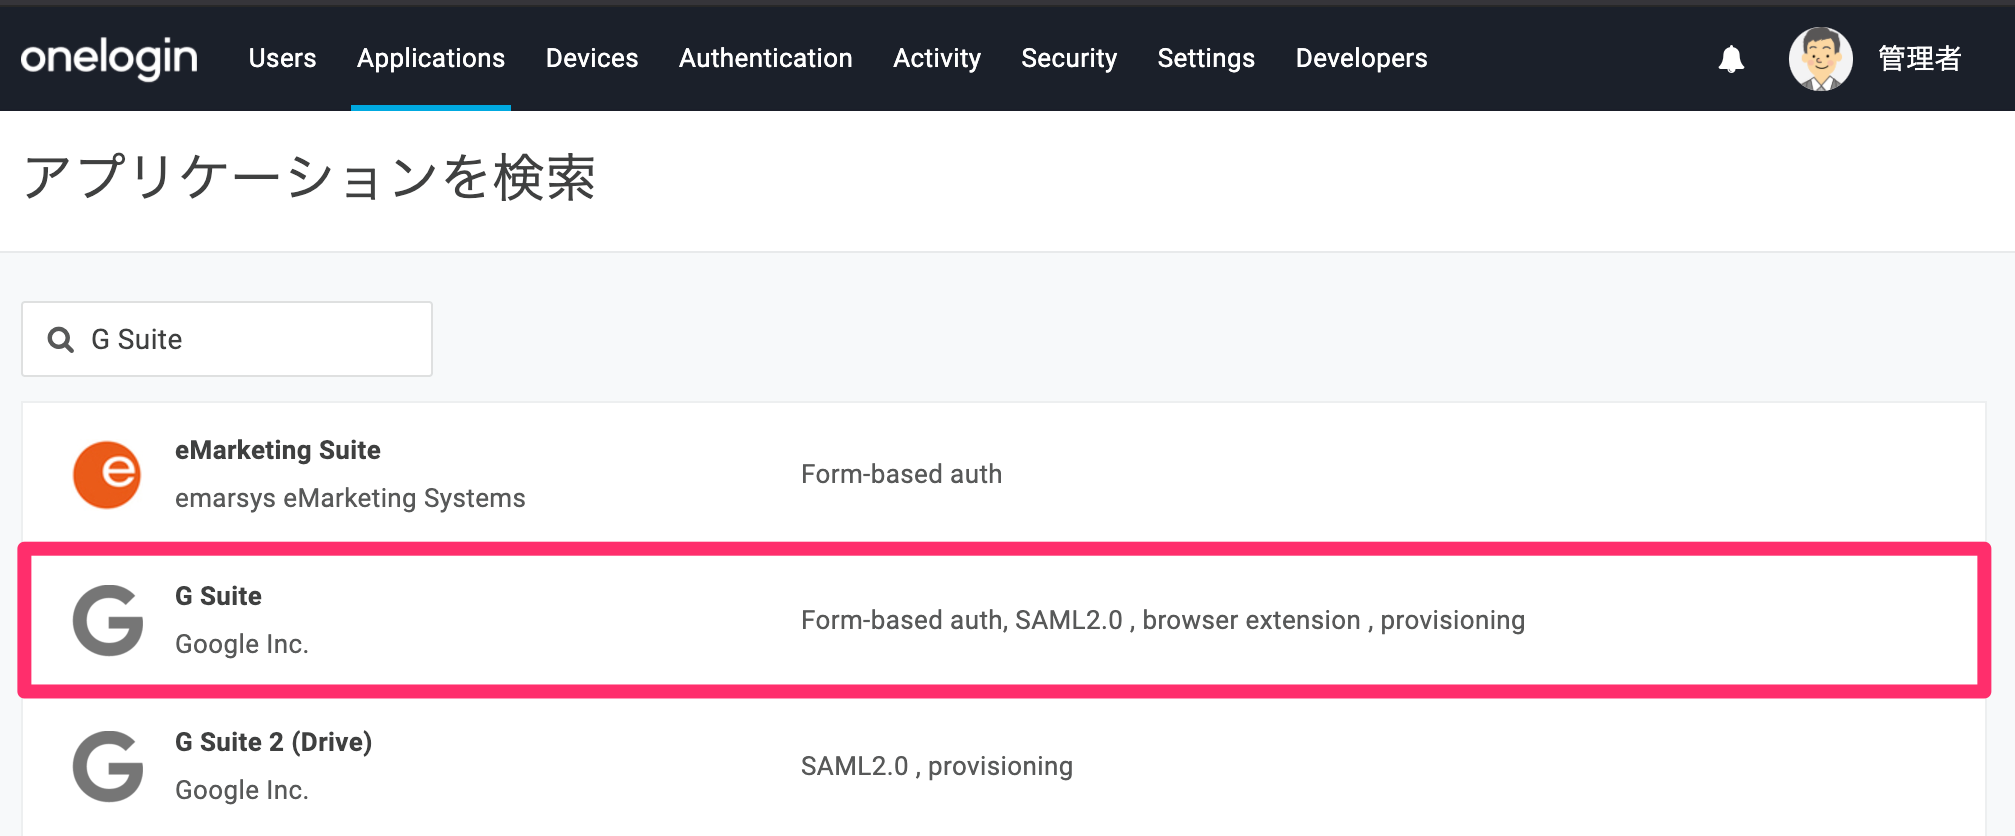
Task: Click 'Google Inc.' under G Suite 2 (Drive)
Action: point(241,790)
